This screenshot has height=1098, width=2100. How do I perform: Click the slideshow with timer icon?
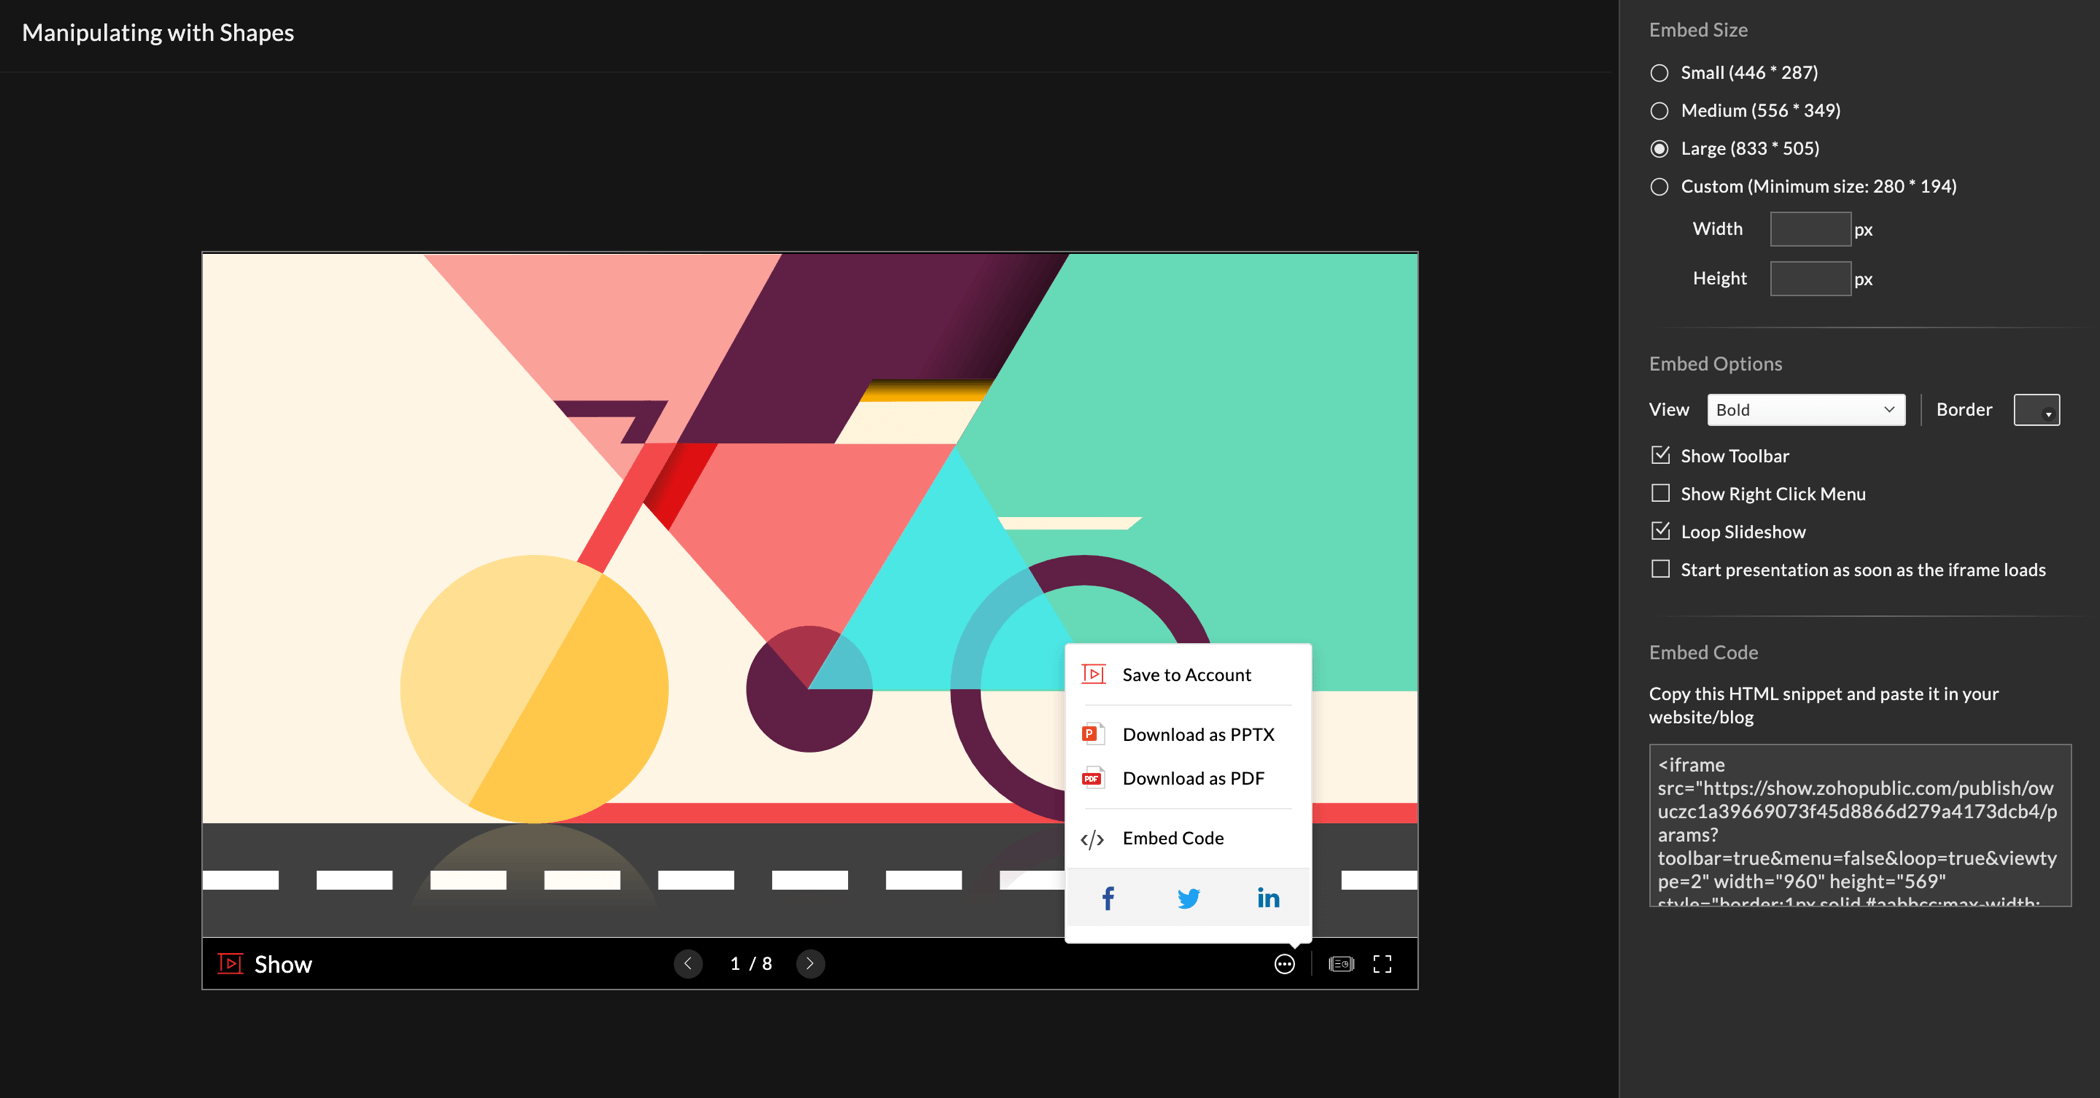pyautogui.click(x=1340, y=963)
